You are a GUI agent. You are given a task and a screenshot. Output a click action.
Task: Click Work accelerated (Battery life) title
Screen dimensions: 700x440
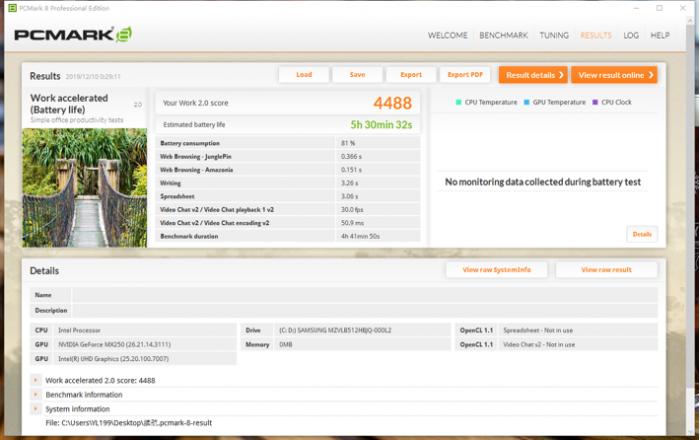pyautogui.click(x=69, y=104)
